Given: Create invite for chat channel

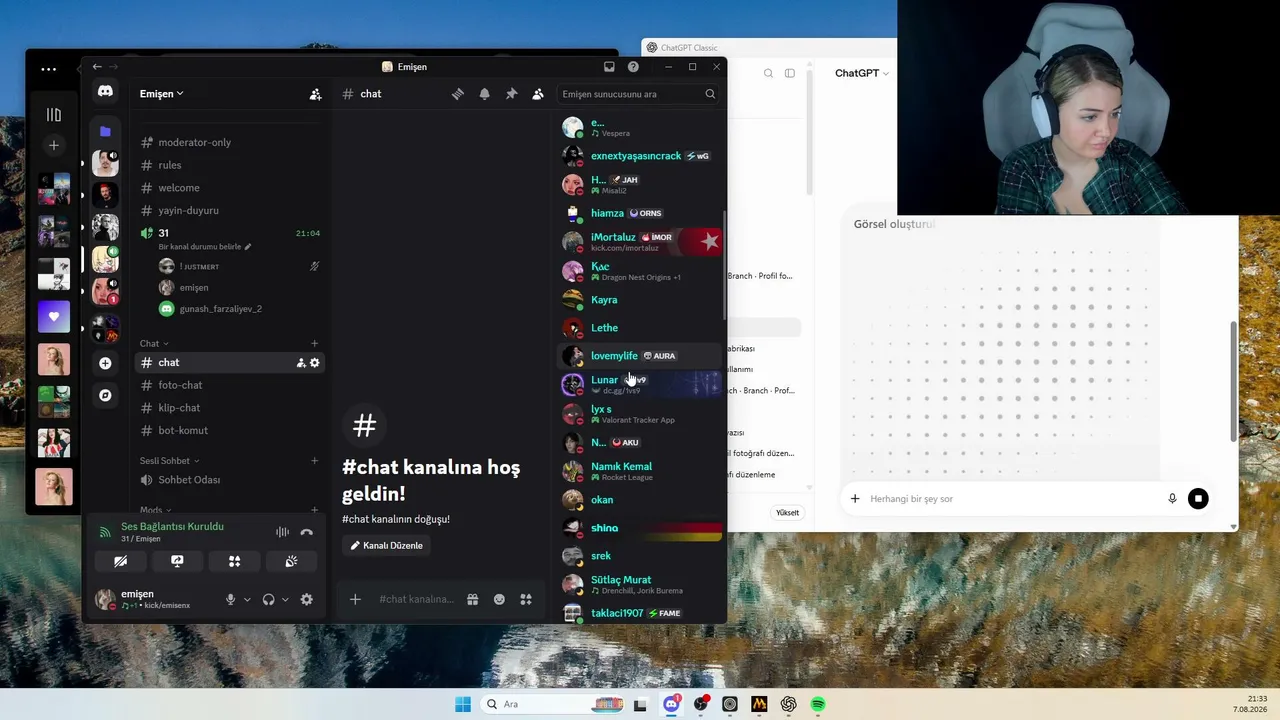Looking at the screenshot, I should point(301,363).
